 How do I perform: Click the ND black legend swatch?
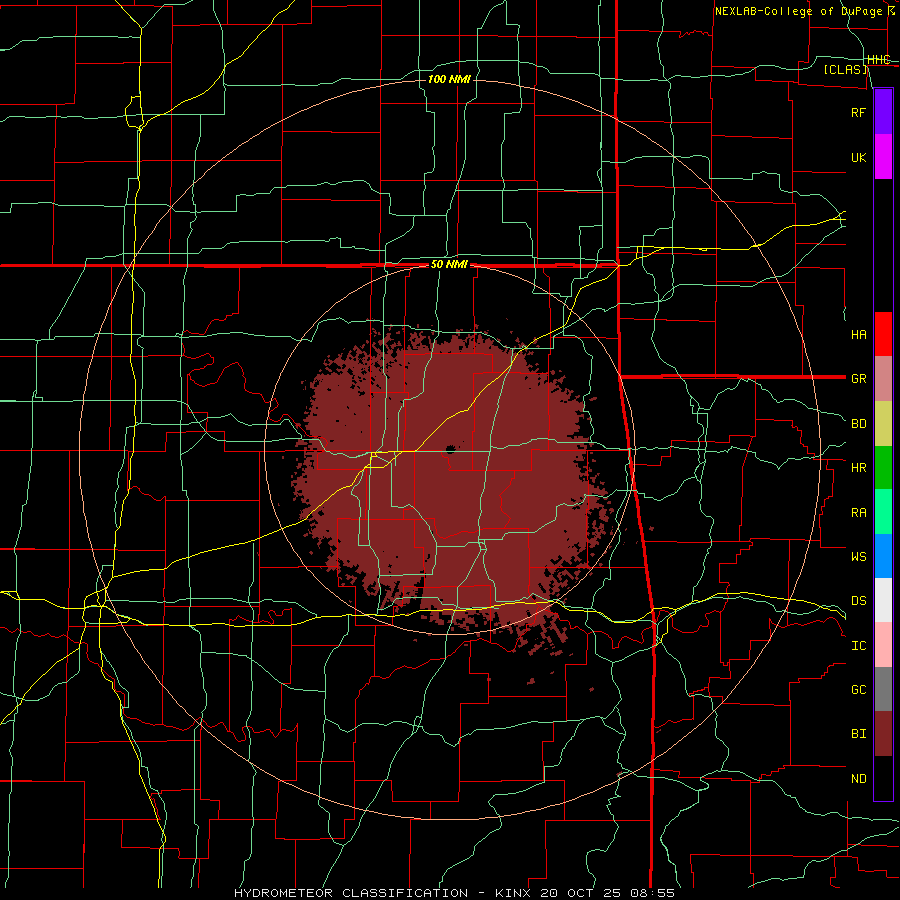[883, 778]
